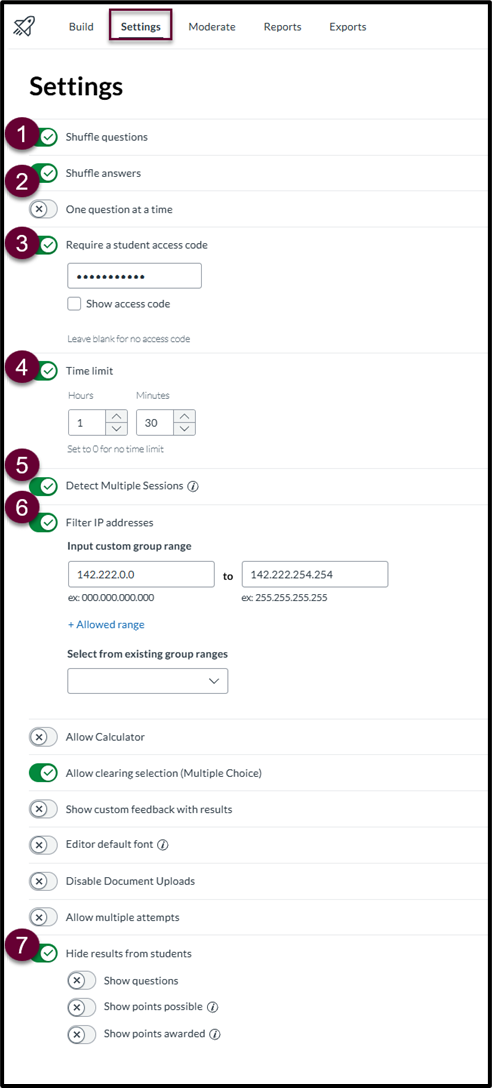
Task: Open the Moderate tab
Action: [212, 27]
